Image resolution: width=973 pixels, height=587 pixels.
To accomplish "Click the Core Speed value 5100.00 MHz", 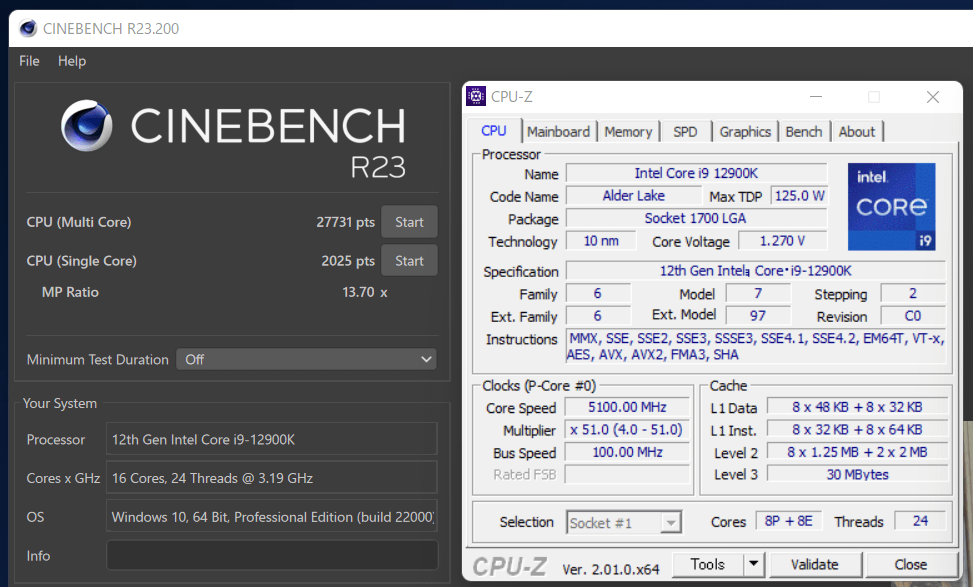I will click(x=627, y=407).
